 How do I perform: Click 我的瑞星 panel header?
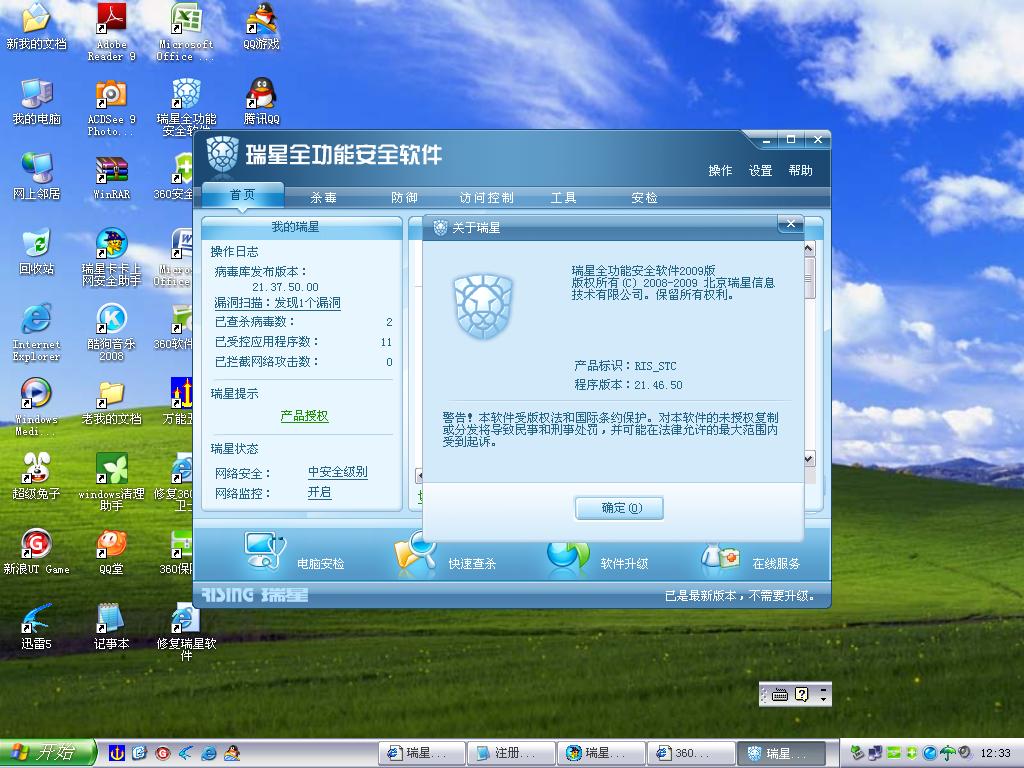pos(295,227)
